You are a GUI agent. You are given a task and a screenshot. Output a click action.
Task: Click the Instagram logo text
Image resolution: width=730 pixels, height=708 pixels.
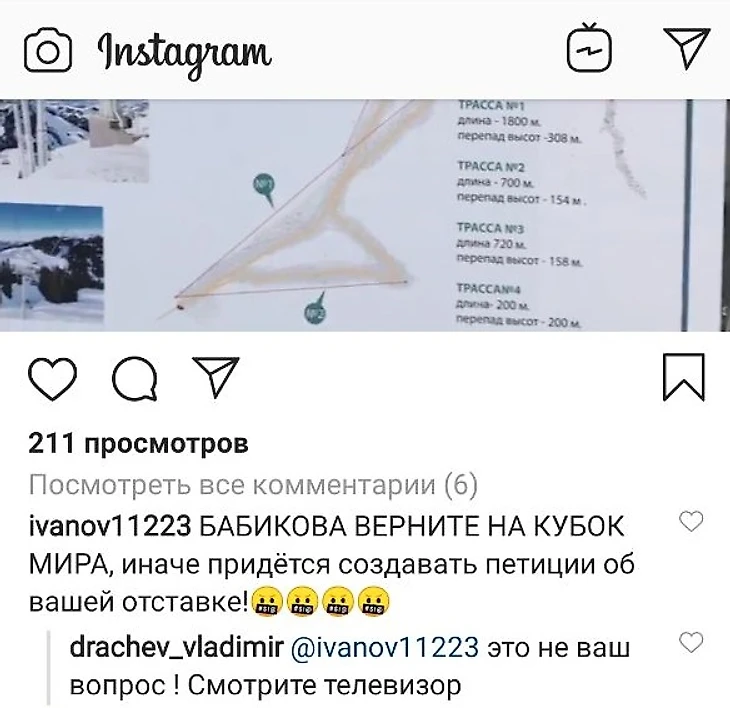tap(184, 54)
